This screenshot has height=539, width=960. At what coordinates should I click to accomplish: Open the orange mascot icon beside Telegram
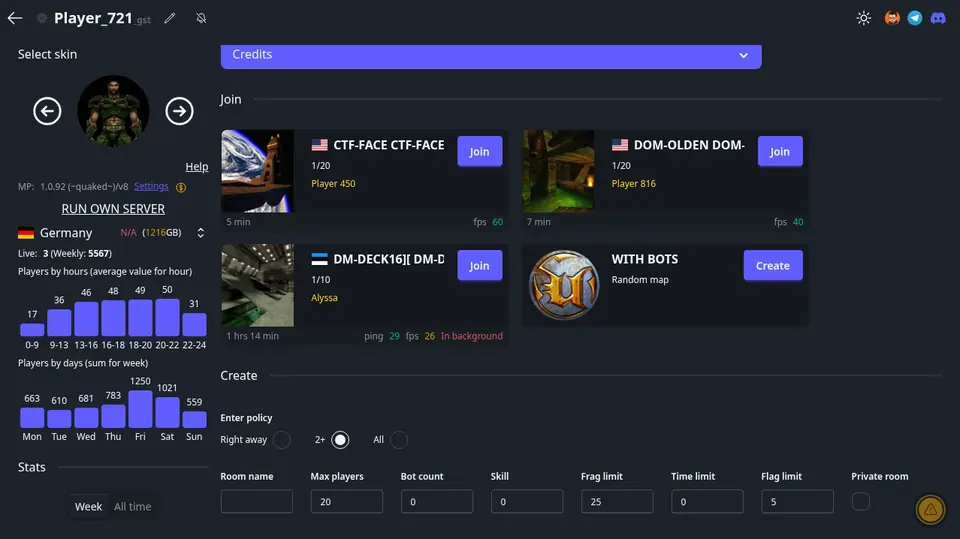tap(892, 18)
